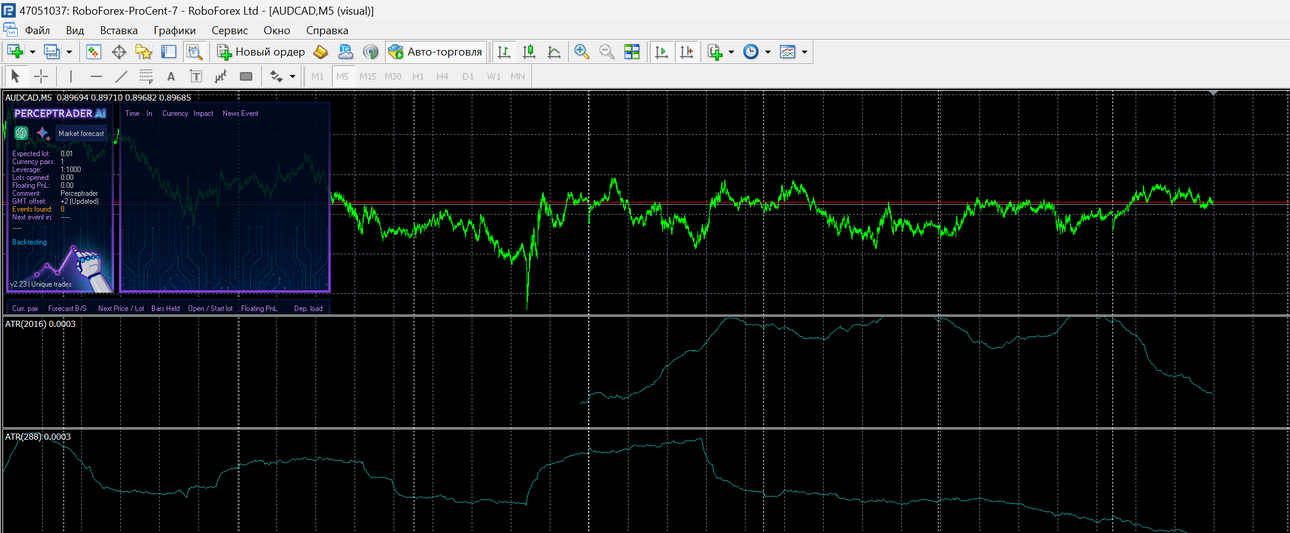The width and height of the screenshot is (1290, 533).
Task: Toggle chart auto-scroll button
Action: [661, 51]
